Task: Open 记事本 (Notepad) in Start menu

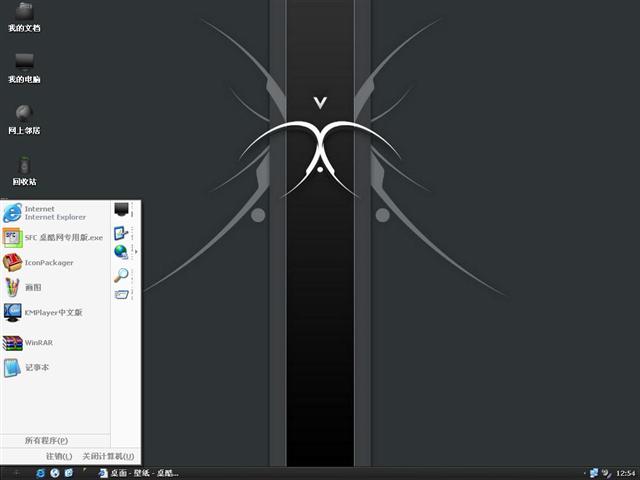Action: pos(55,367)
